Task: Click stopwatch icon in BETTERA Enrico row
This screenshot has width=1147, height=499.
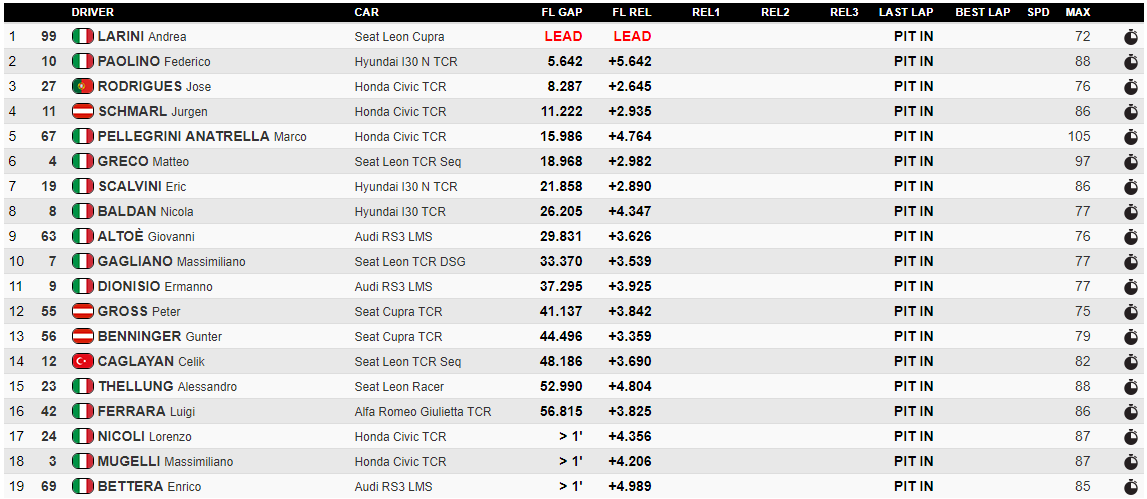Action: click(x=1131, y=487)
